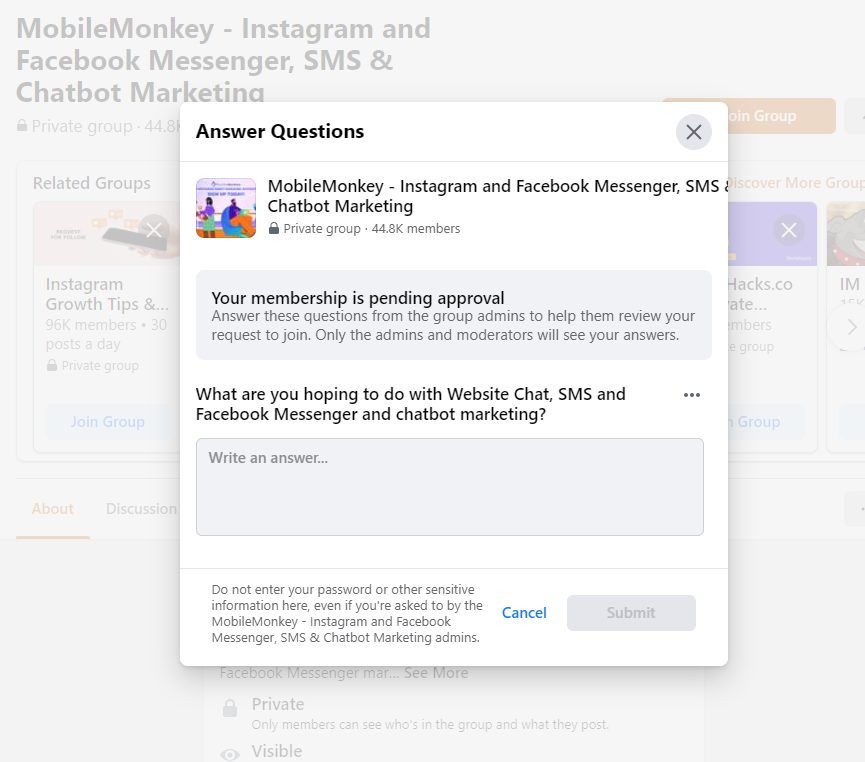This screenshot has height=762, width=865.
Task: Click the MobileMonkey group profile picture
Action: point(225,208)
